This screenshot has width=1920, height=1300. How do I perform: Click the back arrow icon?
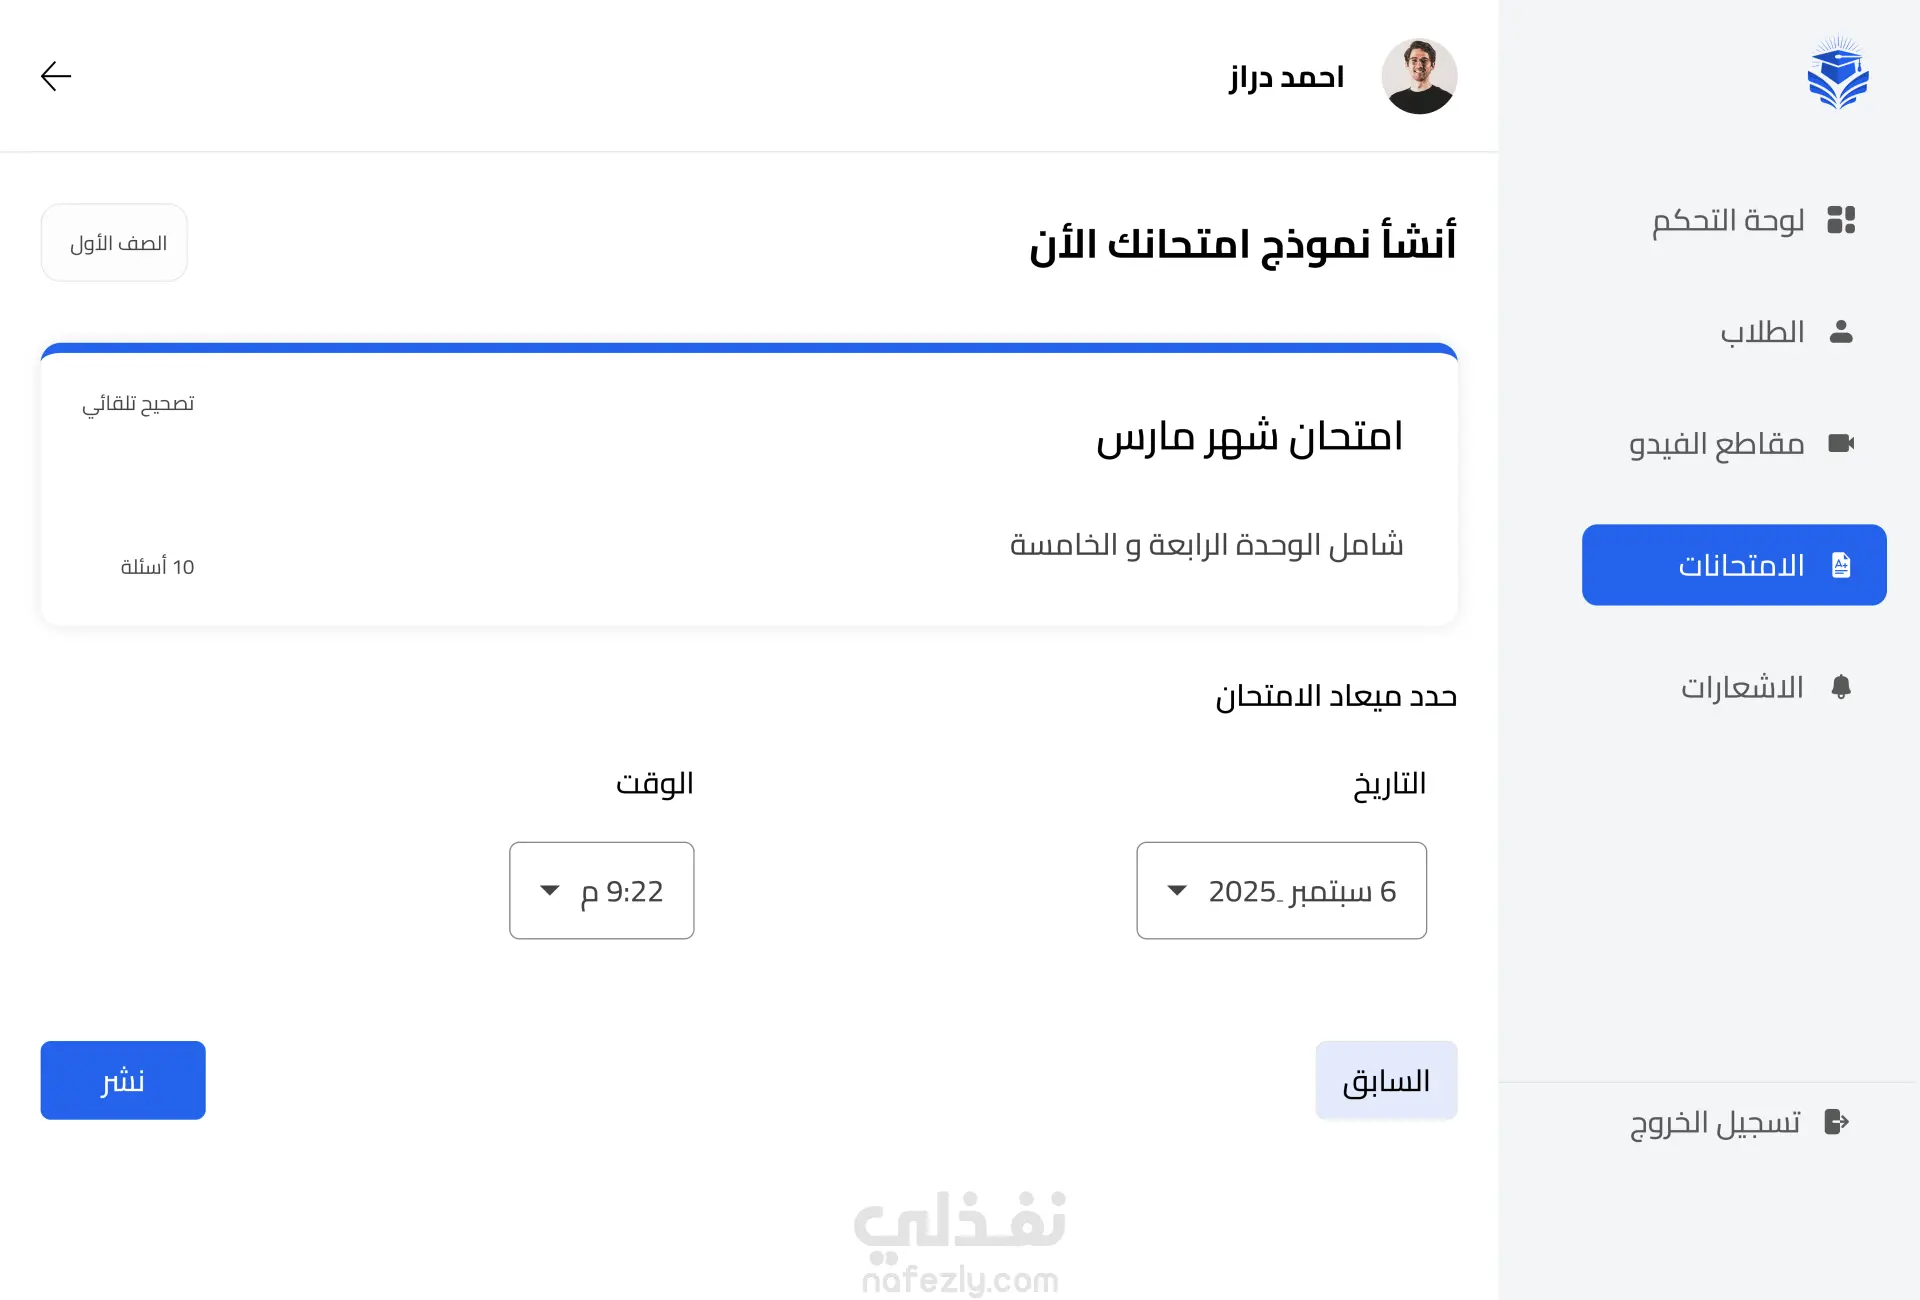coord(56,76)
